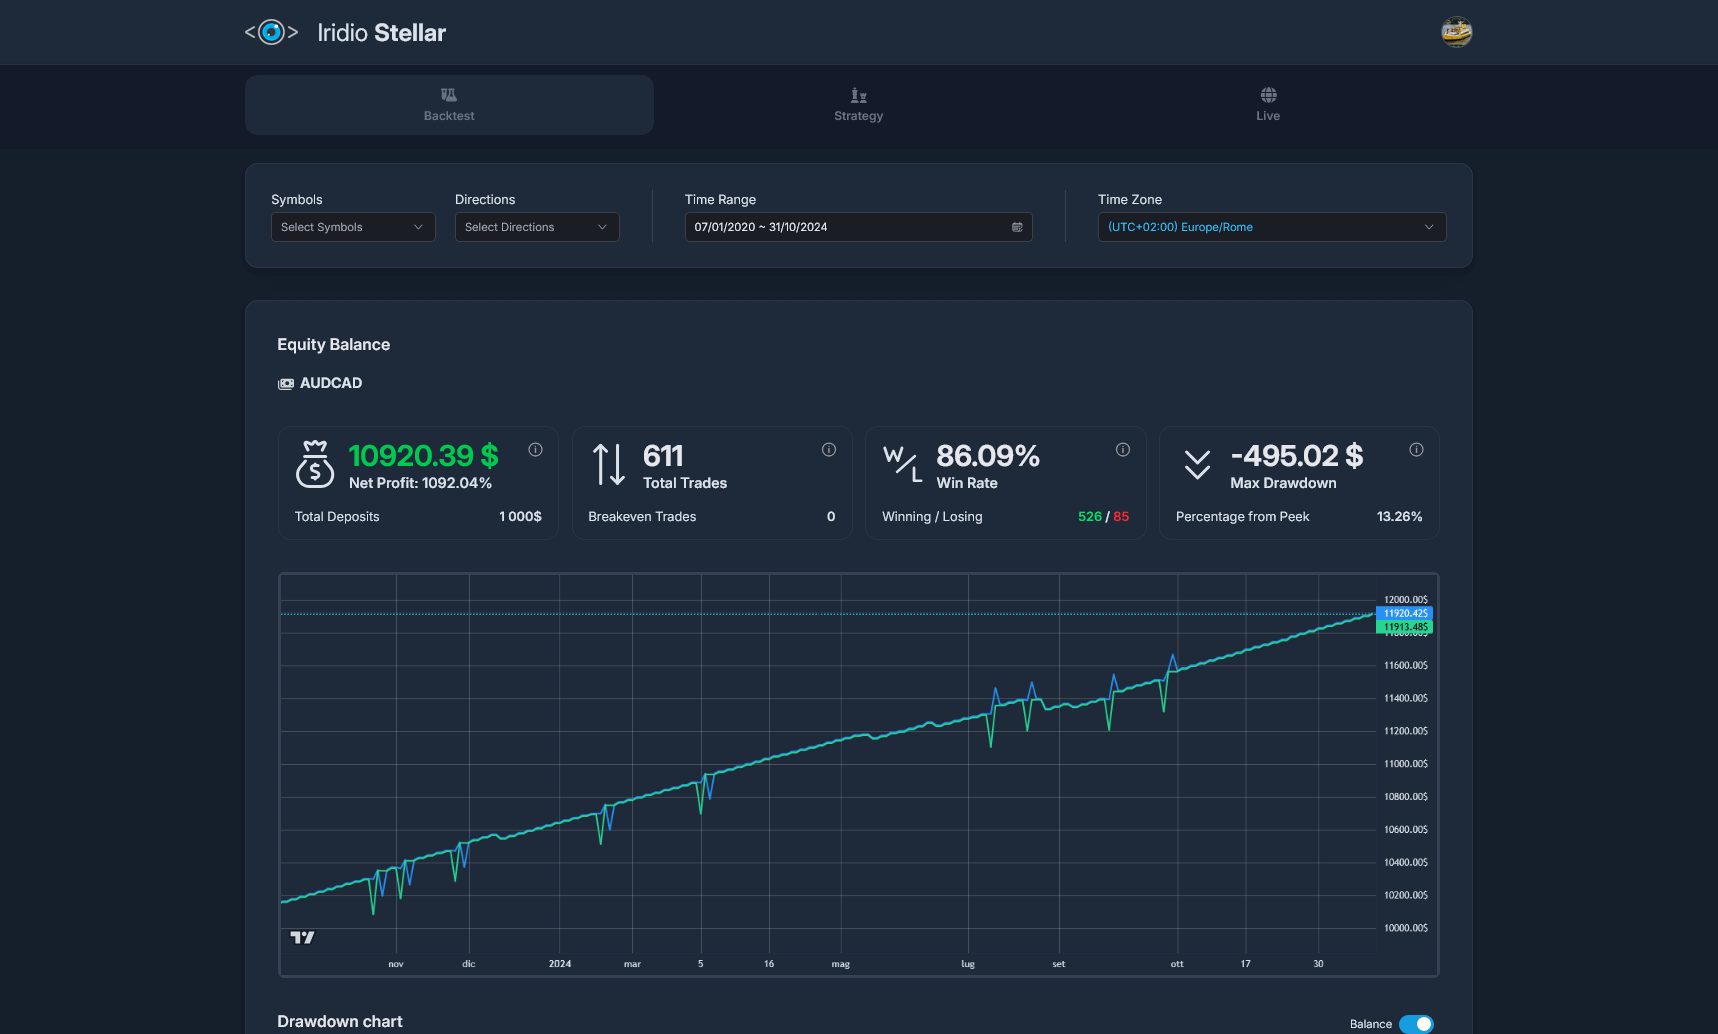The width and height of the screenshot is (1718, 1034).
Task: Click the W/L Win Rate icon
Action: [x=902, y=465]
